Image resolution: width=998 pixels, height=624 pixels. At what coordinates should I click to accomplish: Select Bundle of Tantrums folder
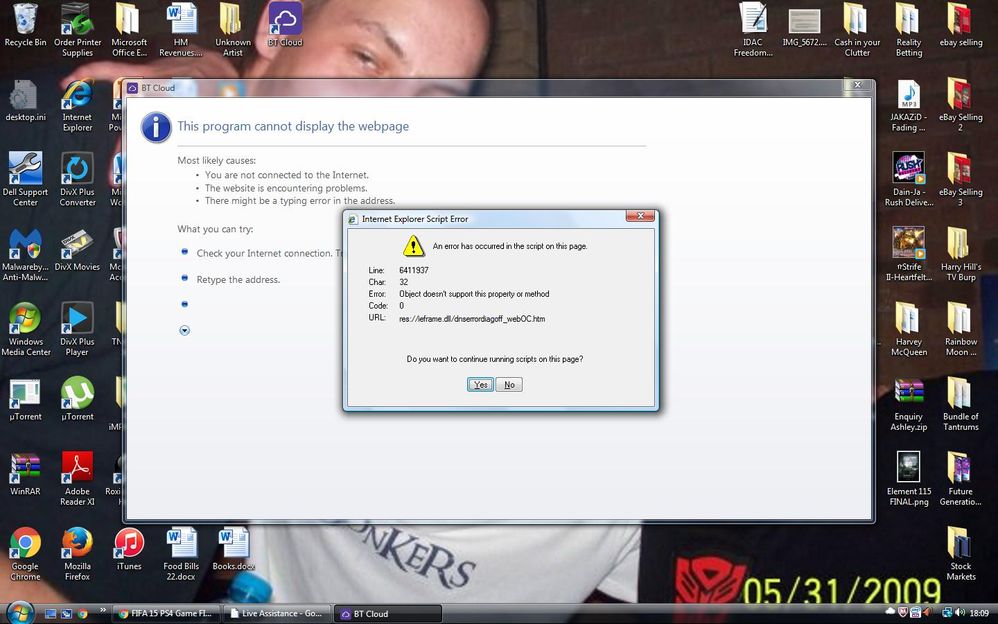tap(960, 405)
